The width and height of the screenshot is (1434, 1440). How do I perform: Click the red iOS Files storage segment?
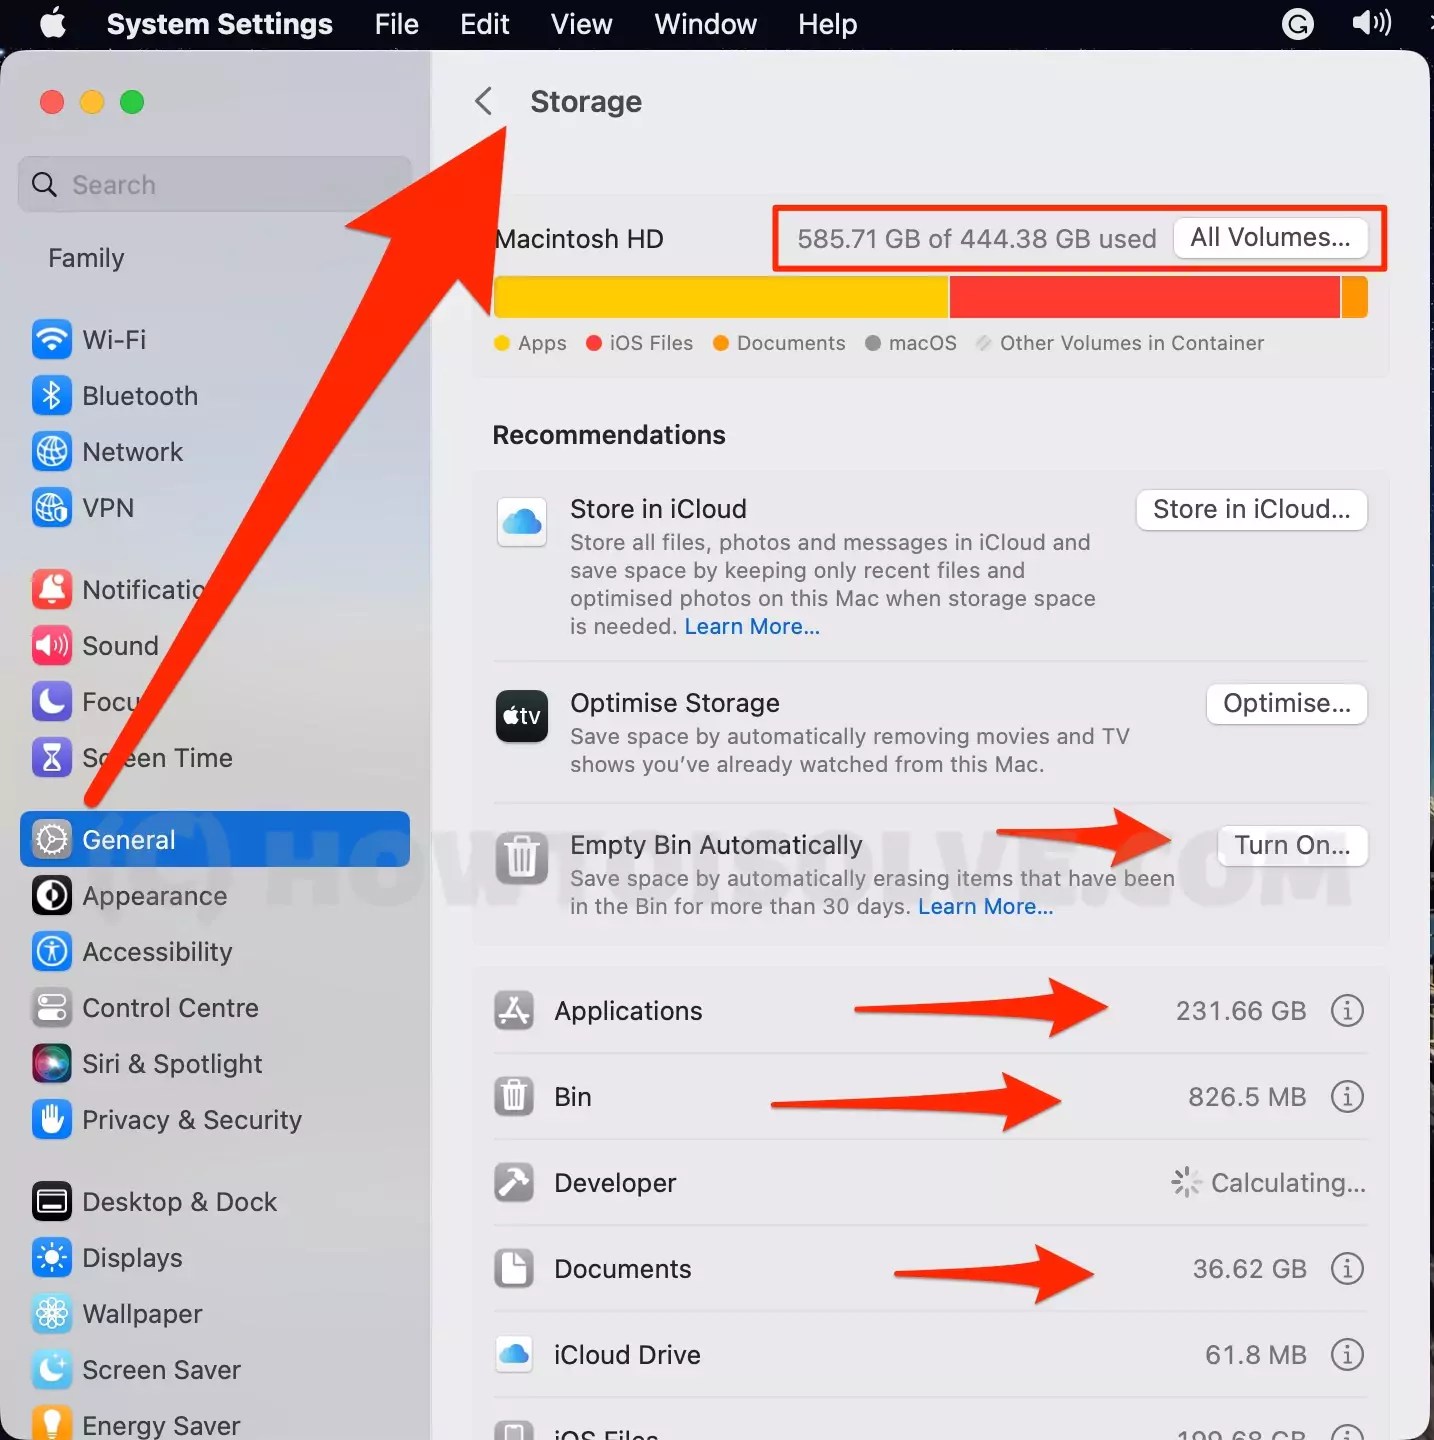(x=1145, y=298)
